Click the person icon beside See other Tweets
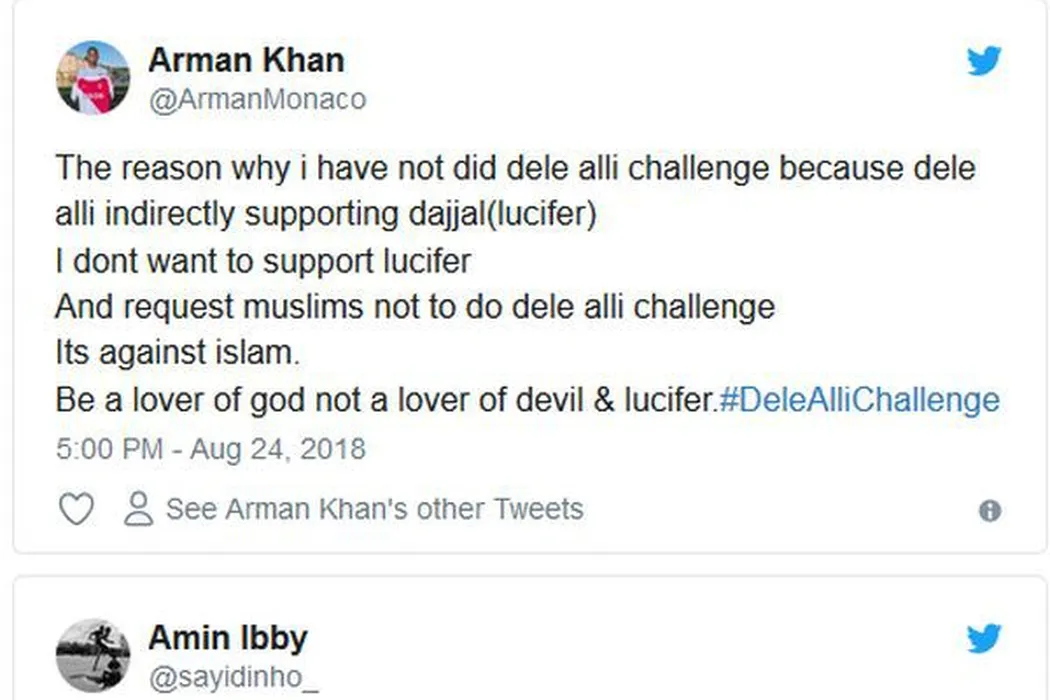 (138, 509)
